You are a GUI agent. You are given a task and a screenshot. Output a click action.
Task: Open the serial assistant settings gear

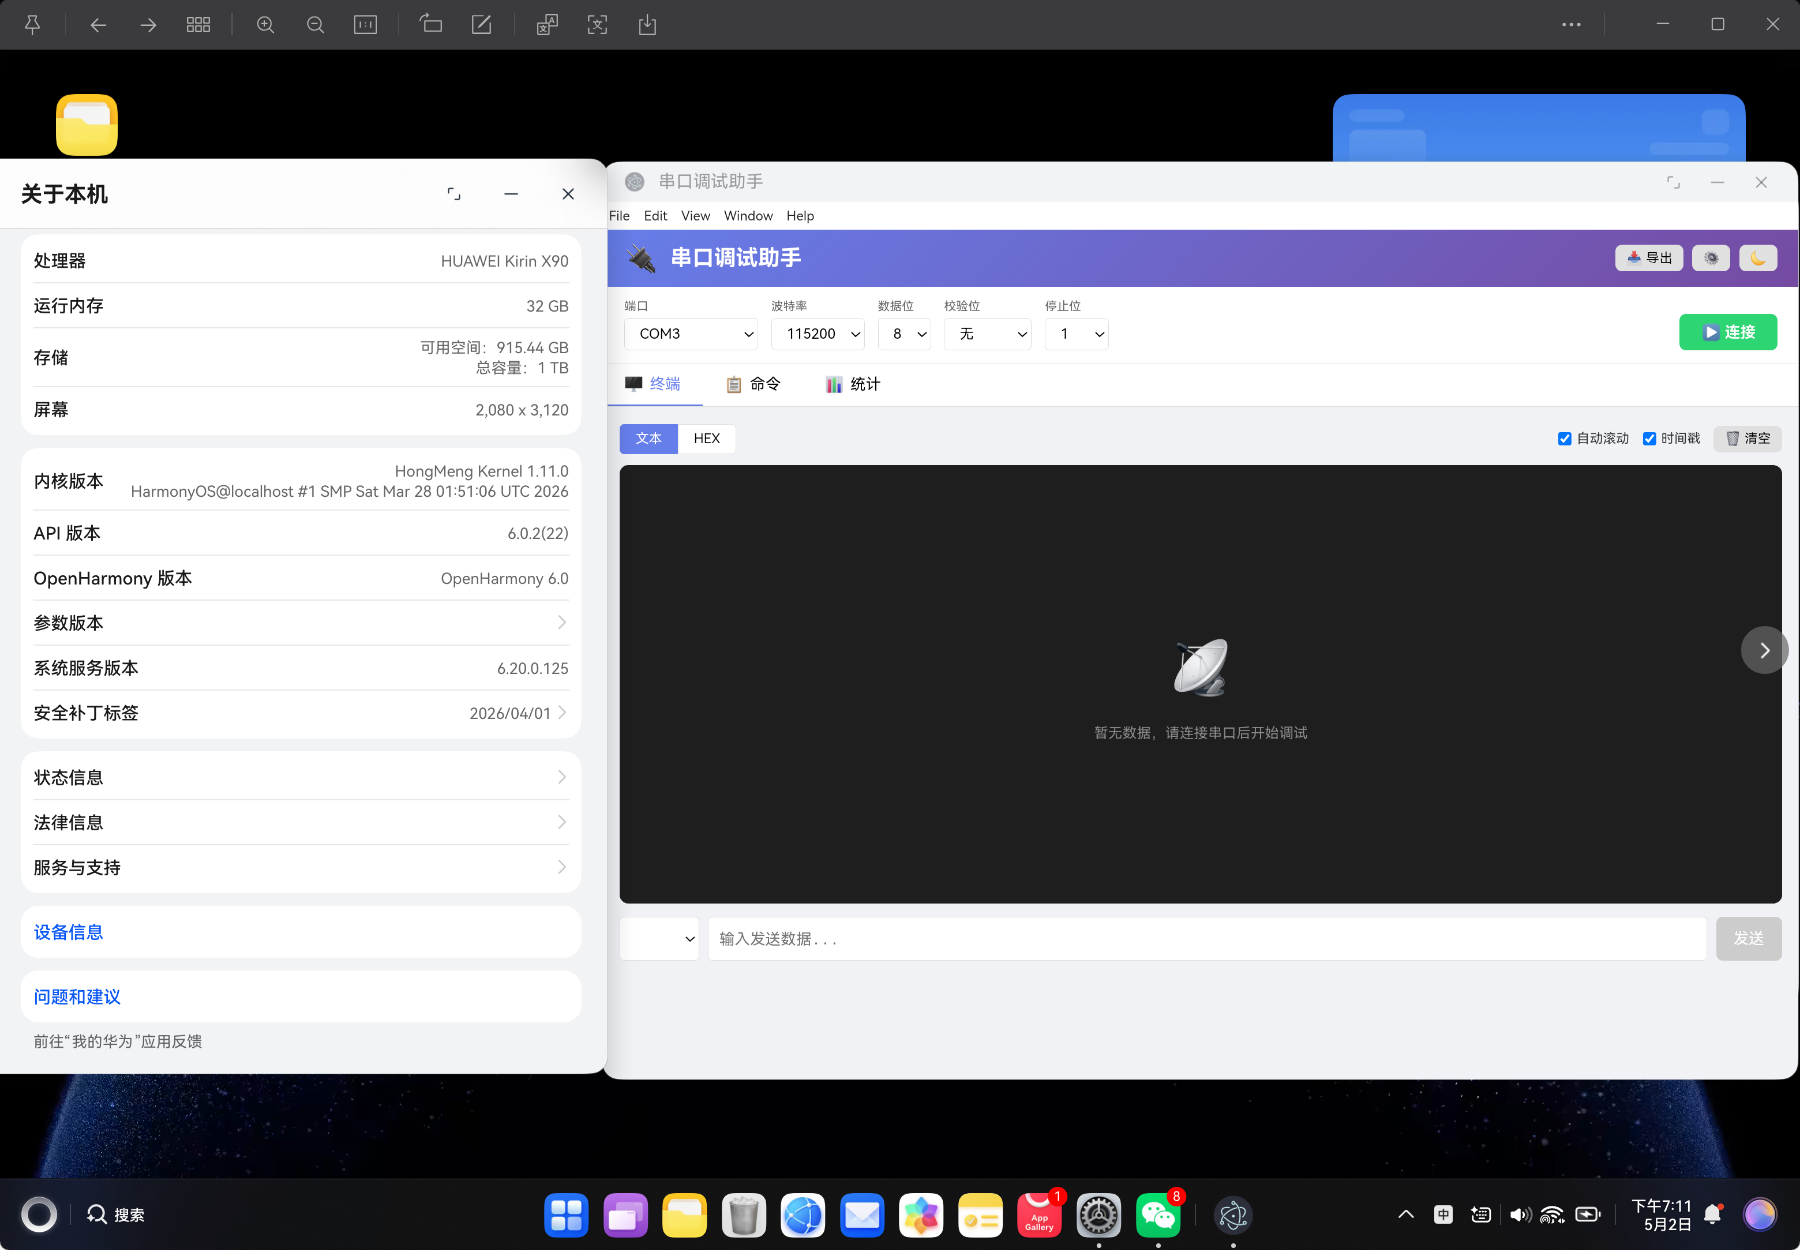click(x=1711, y=258)
